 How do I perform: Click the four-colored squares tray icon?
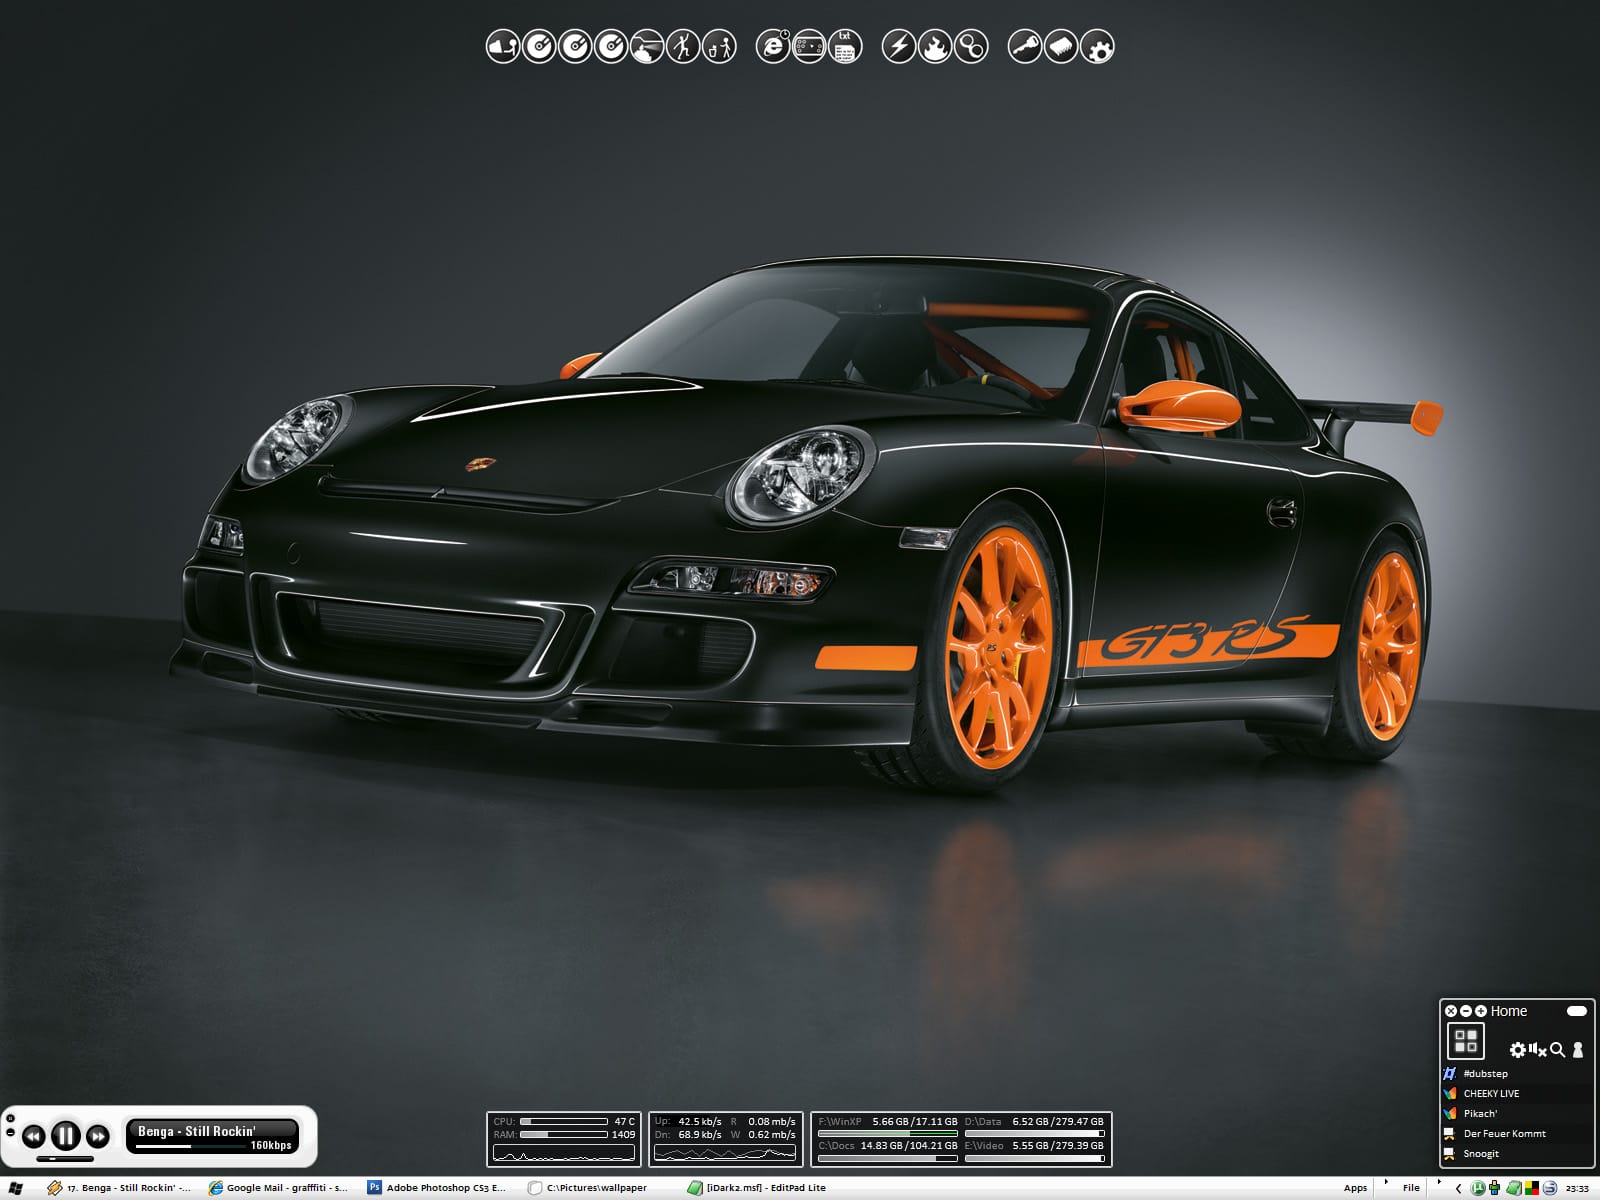point(1531,1188)
